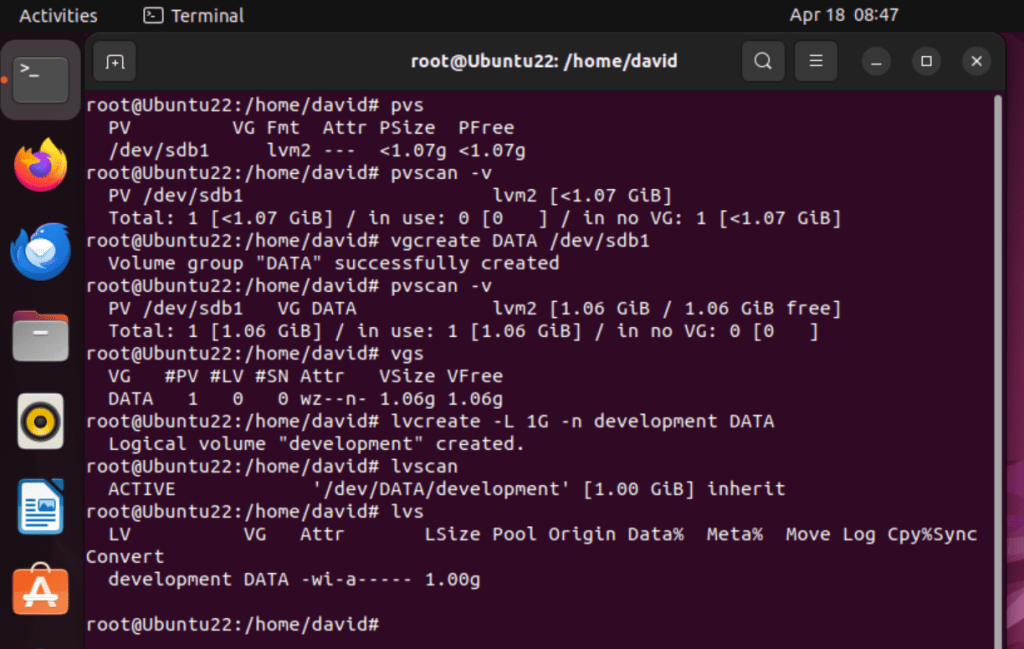1024x649 pixels.
Task: Open the Files manager in dock
Action: (x=40, y=336)
